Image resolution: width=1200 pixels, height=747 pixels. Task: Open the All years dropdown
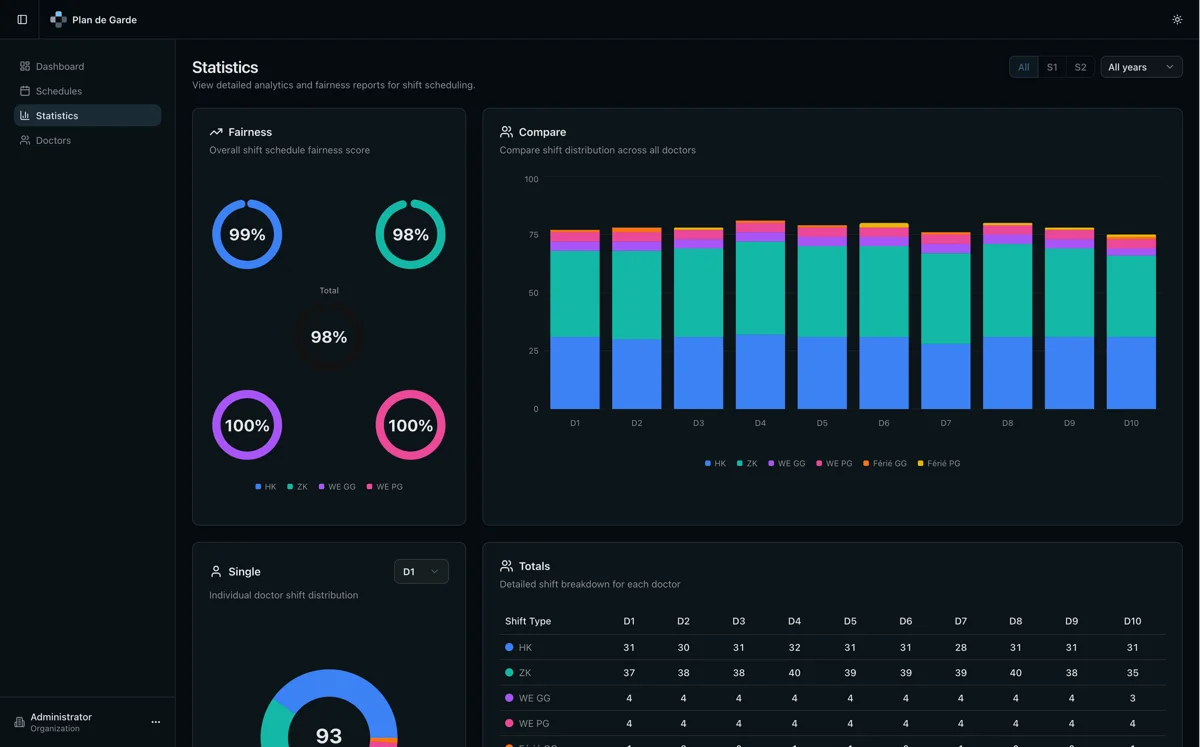tap(1141, 67)
